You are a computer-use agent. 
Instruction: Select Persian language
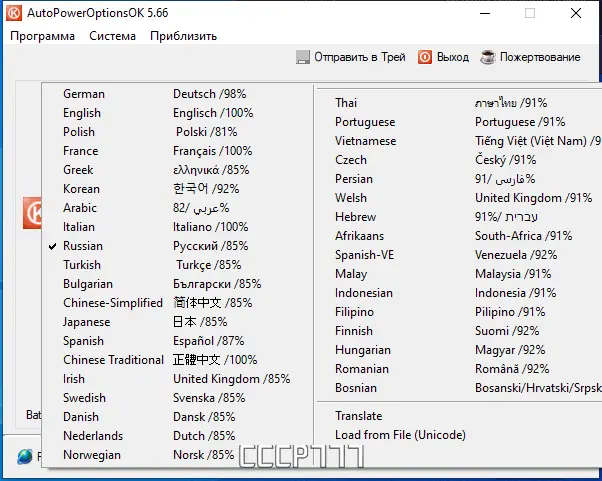[x=459, y=179]
